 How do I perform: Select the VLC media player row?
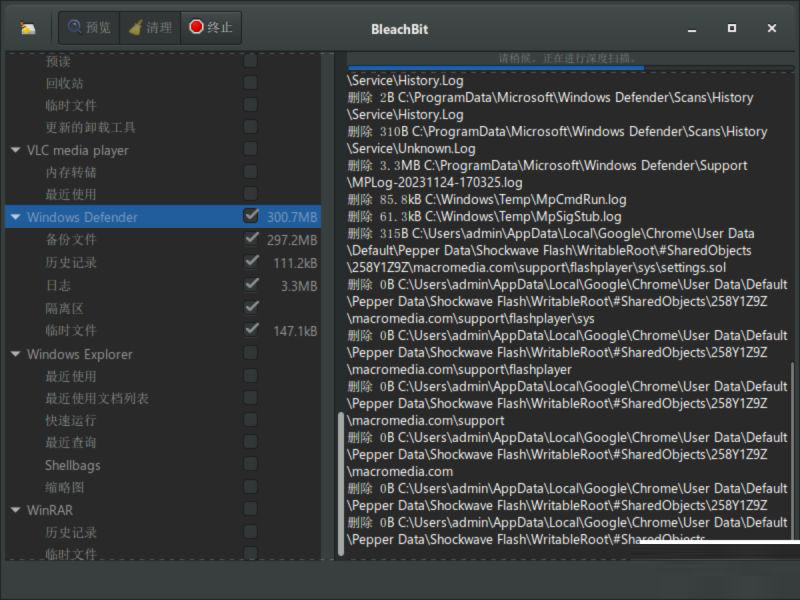[163, 150]
